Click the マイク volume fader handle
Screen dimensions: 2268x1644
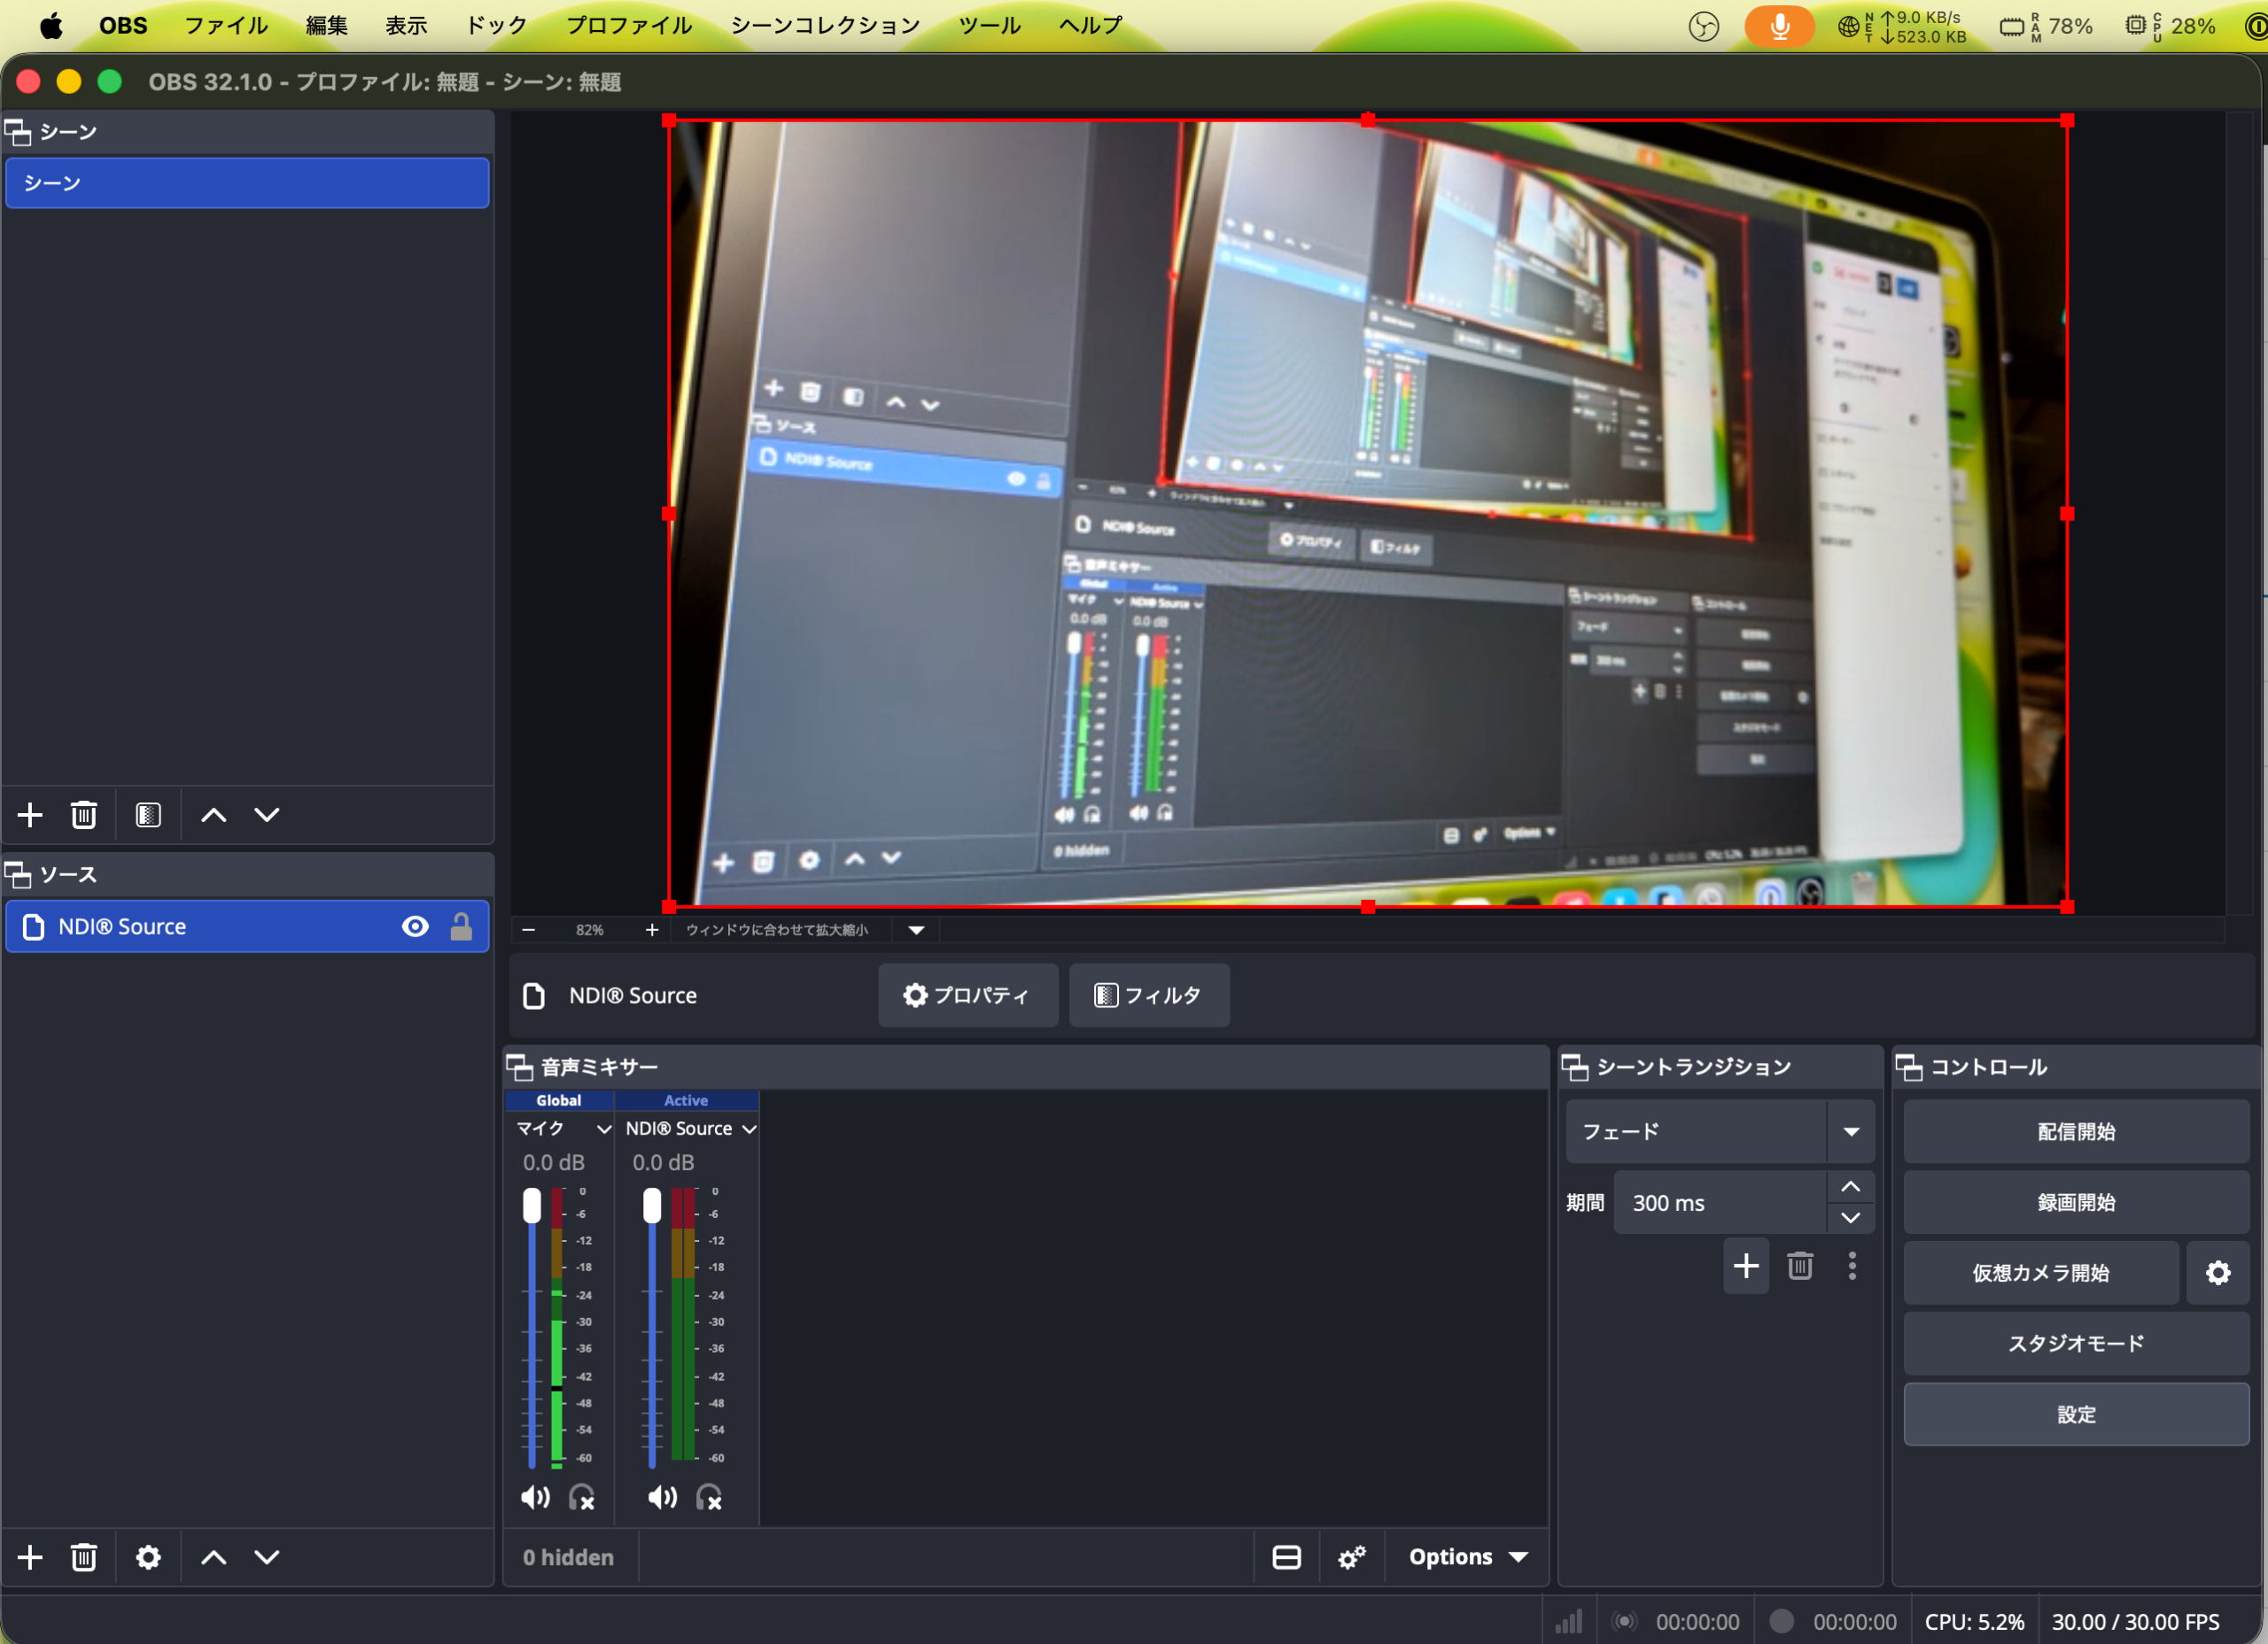click(532, 1206)
